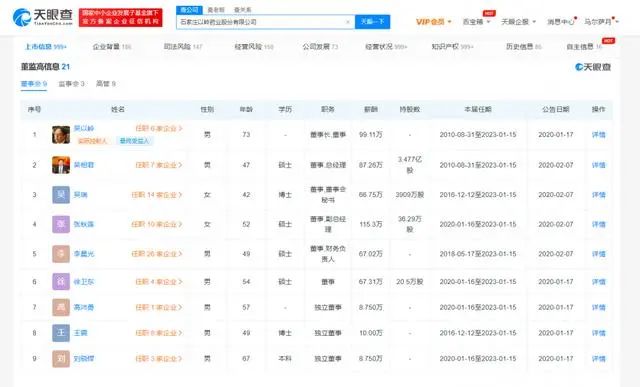Click the purple 张 avatar in row 4
The image size is (640, 387).
pyautogui.click(x=61, y=224)
